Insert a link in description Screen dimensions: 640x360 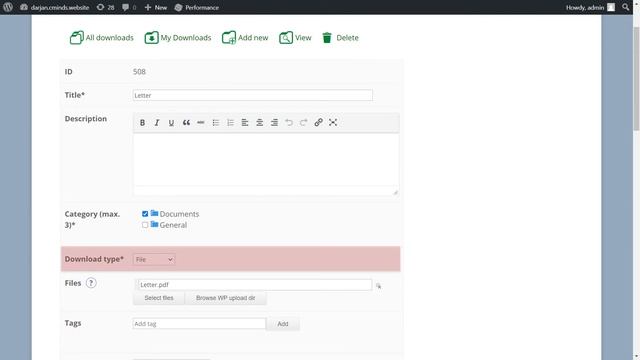point(318,122)
